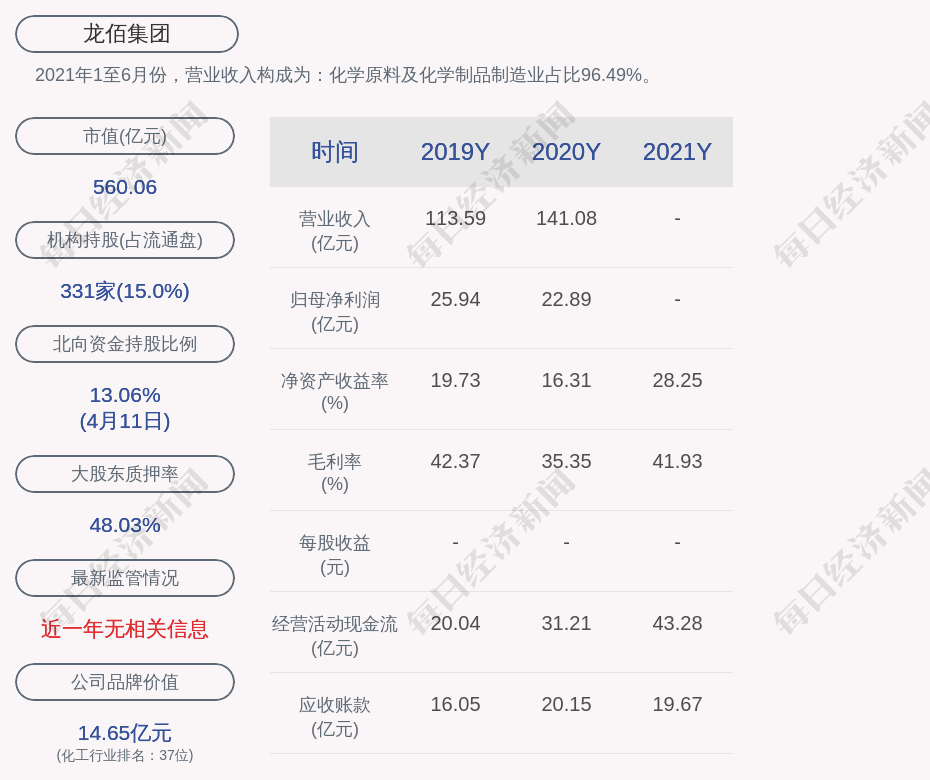Click the 2021年1至6月份 revenue composition sentence

click(x=345, y=75)
